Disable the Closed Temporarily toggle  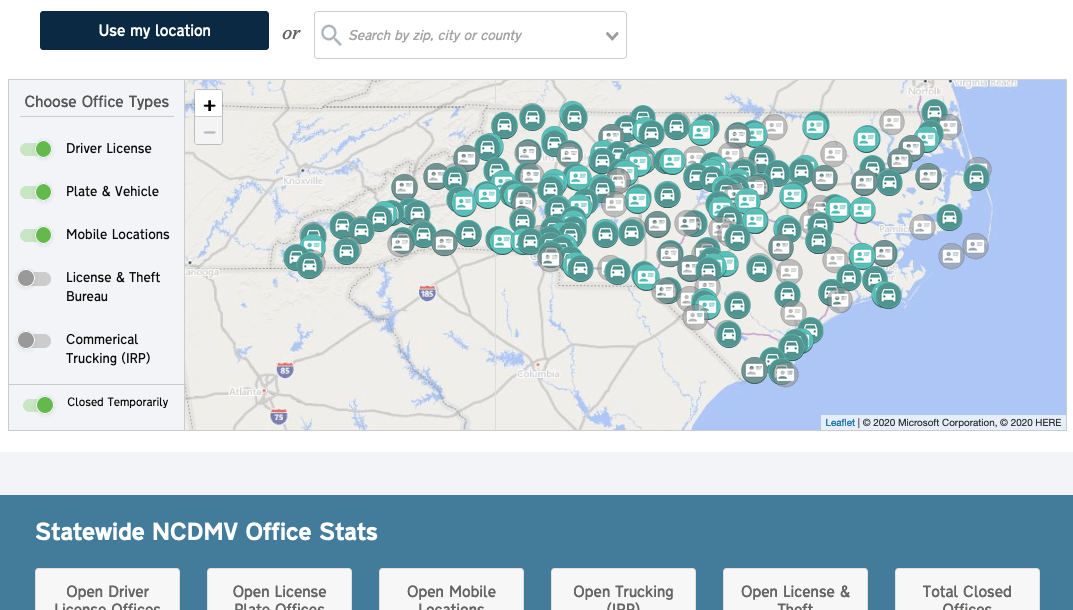coord(37,404)
